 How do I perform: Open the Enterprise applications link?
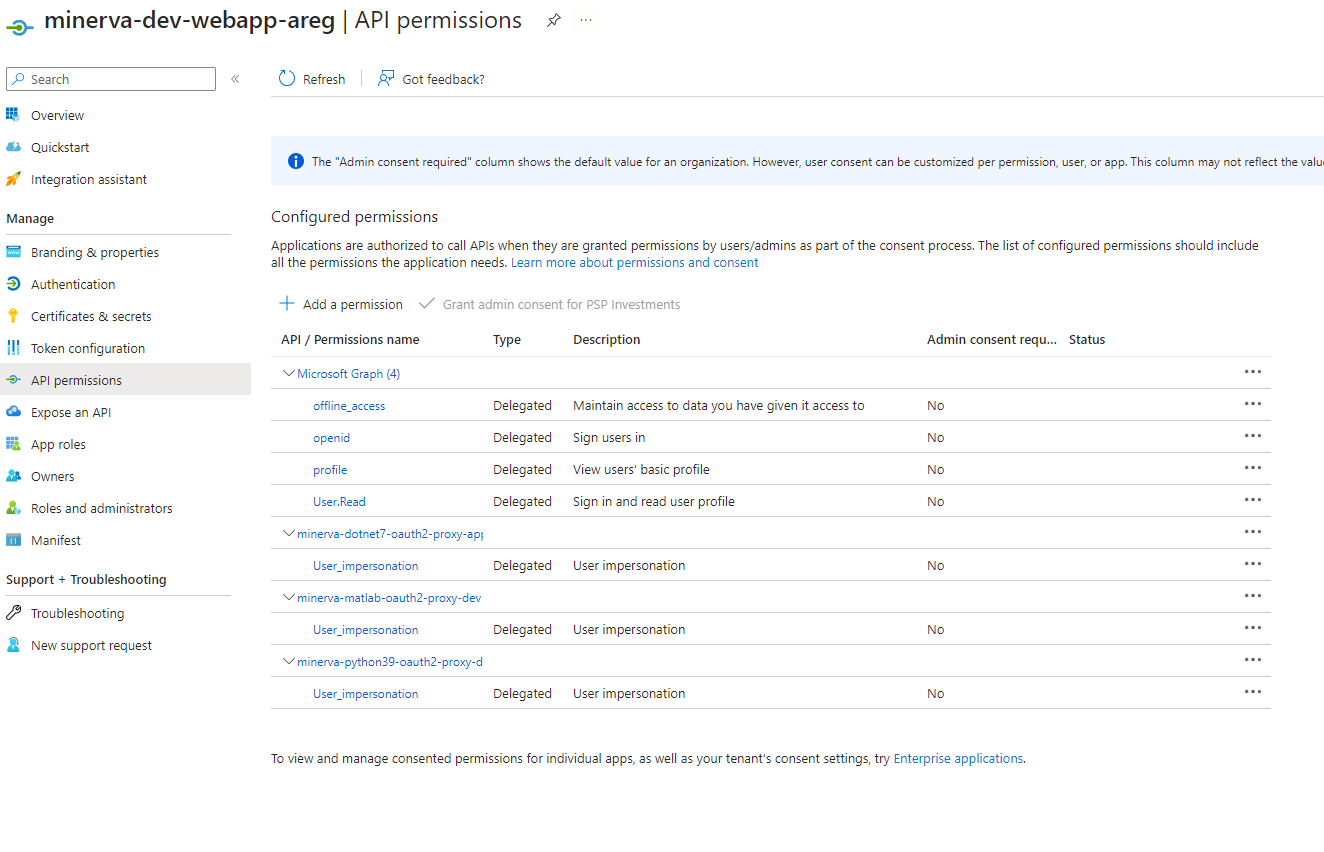(x=958, y=758)
